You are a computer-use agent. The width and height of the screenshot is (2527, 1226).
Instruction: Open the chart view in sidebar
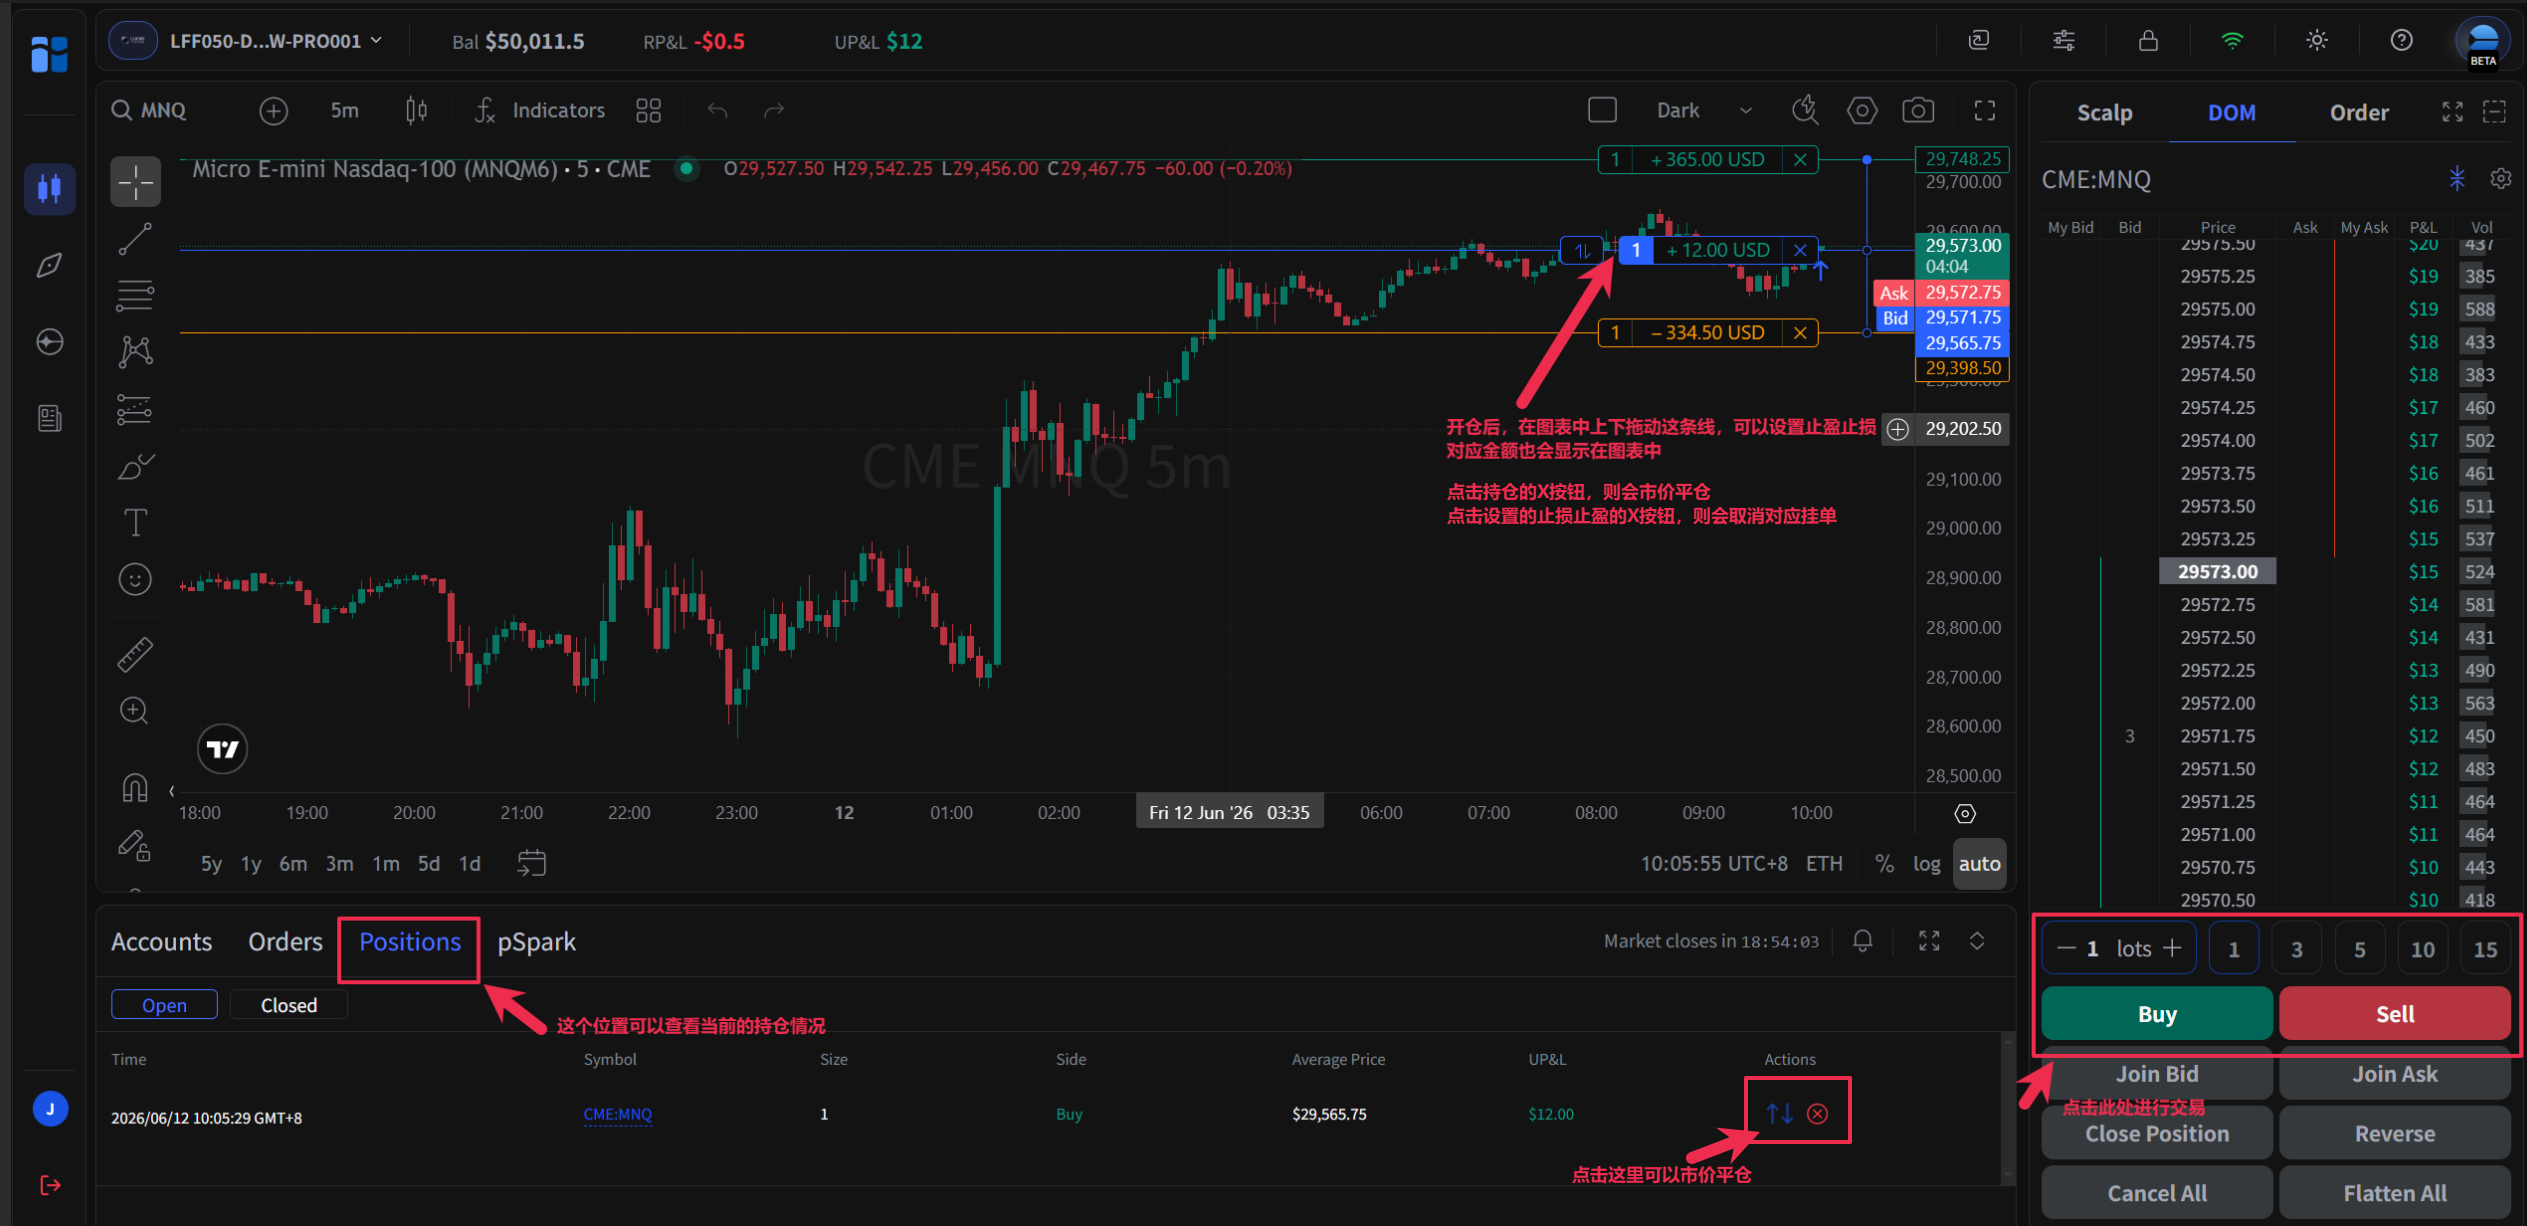(x=50, y=188)
